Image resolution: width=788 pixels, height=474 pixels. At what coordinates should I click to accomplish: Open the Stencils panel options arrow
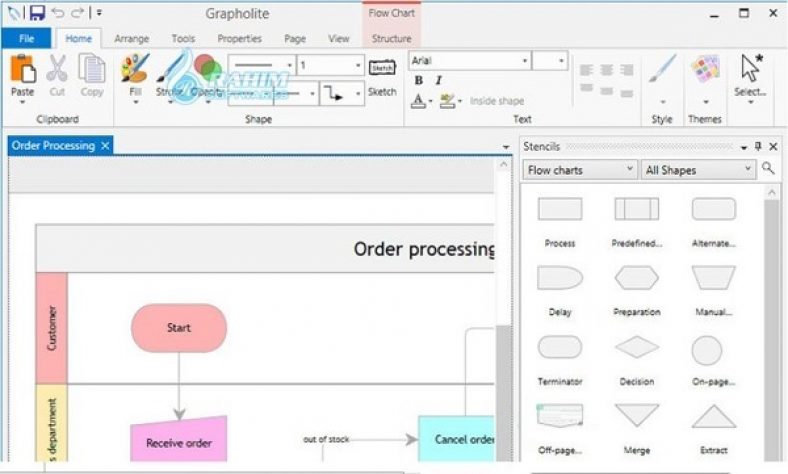pyautogui.click(x=744, y=147)
